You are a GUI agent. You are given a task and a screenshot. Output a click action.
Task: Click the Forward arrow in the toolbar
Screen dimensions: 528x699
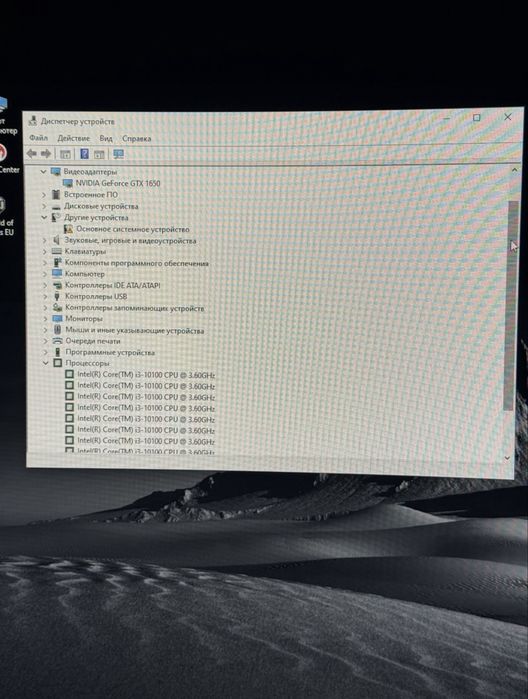click(x=45, y=154)
